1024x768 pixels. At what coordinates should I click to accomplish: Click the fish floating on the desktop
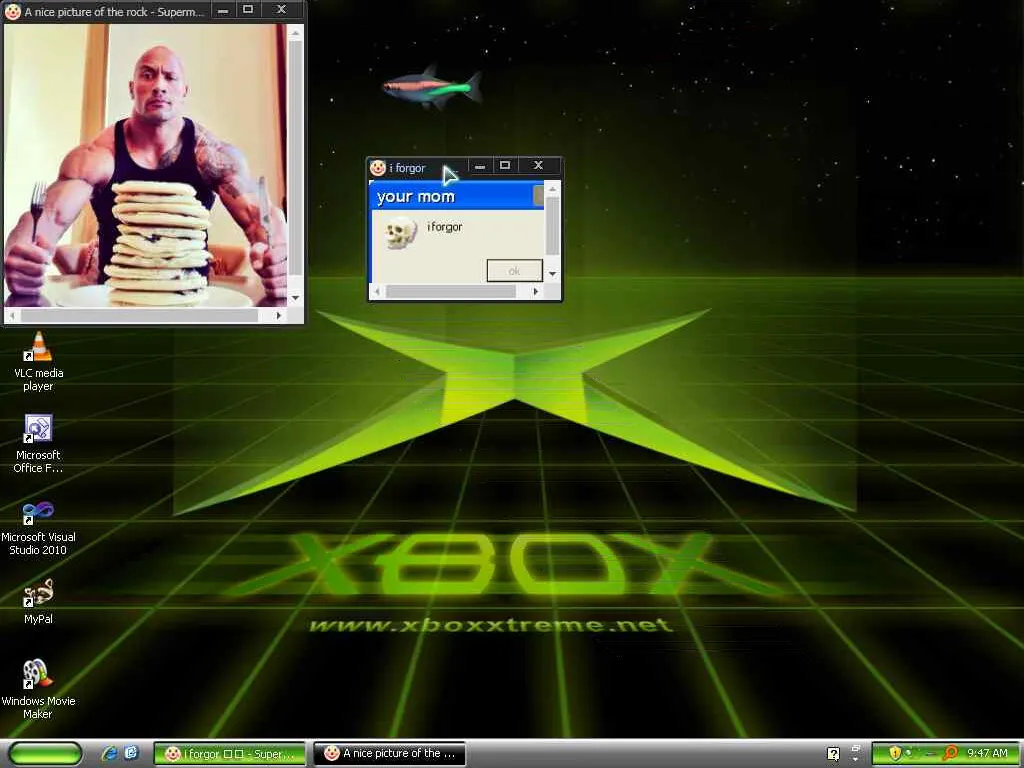[432, 87]
